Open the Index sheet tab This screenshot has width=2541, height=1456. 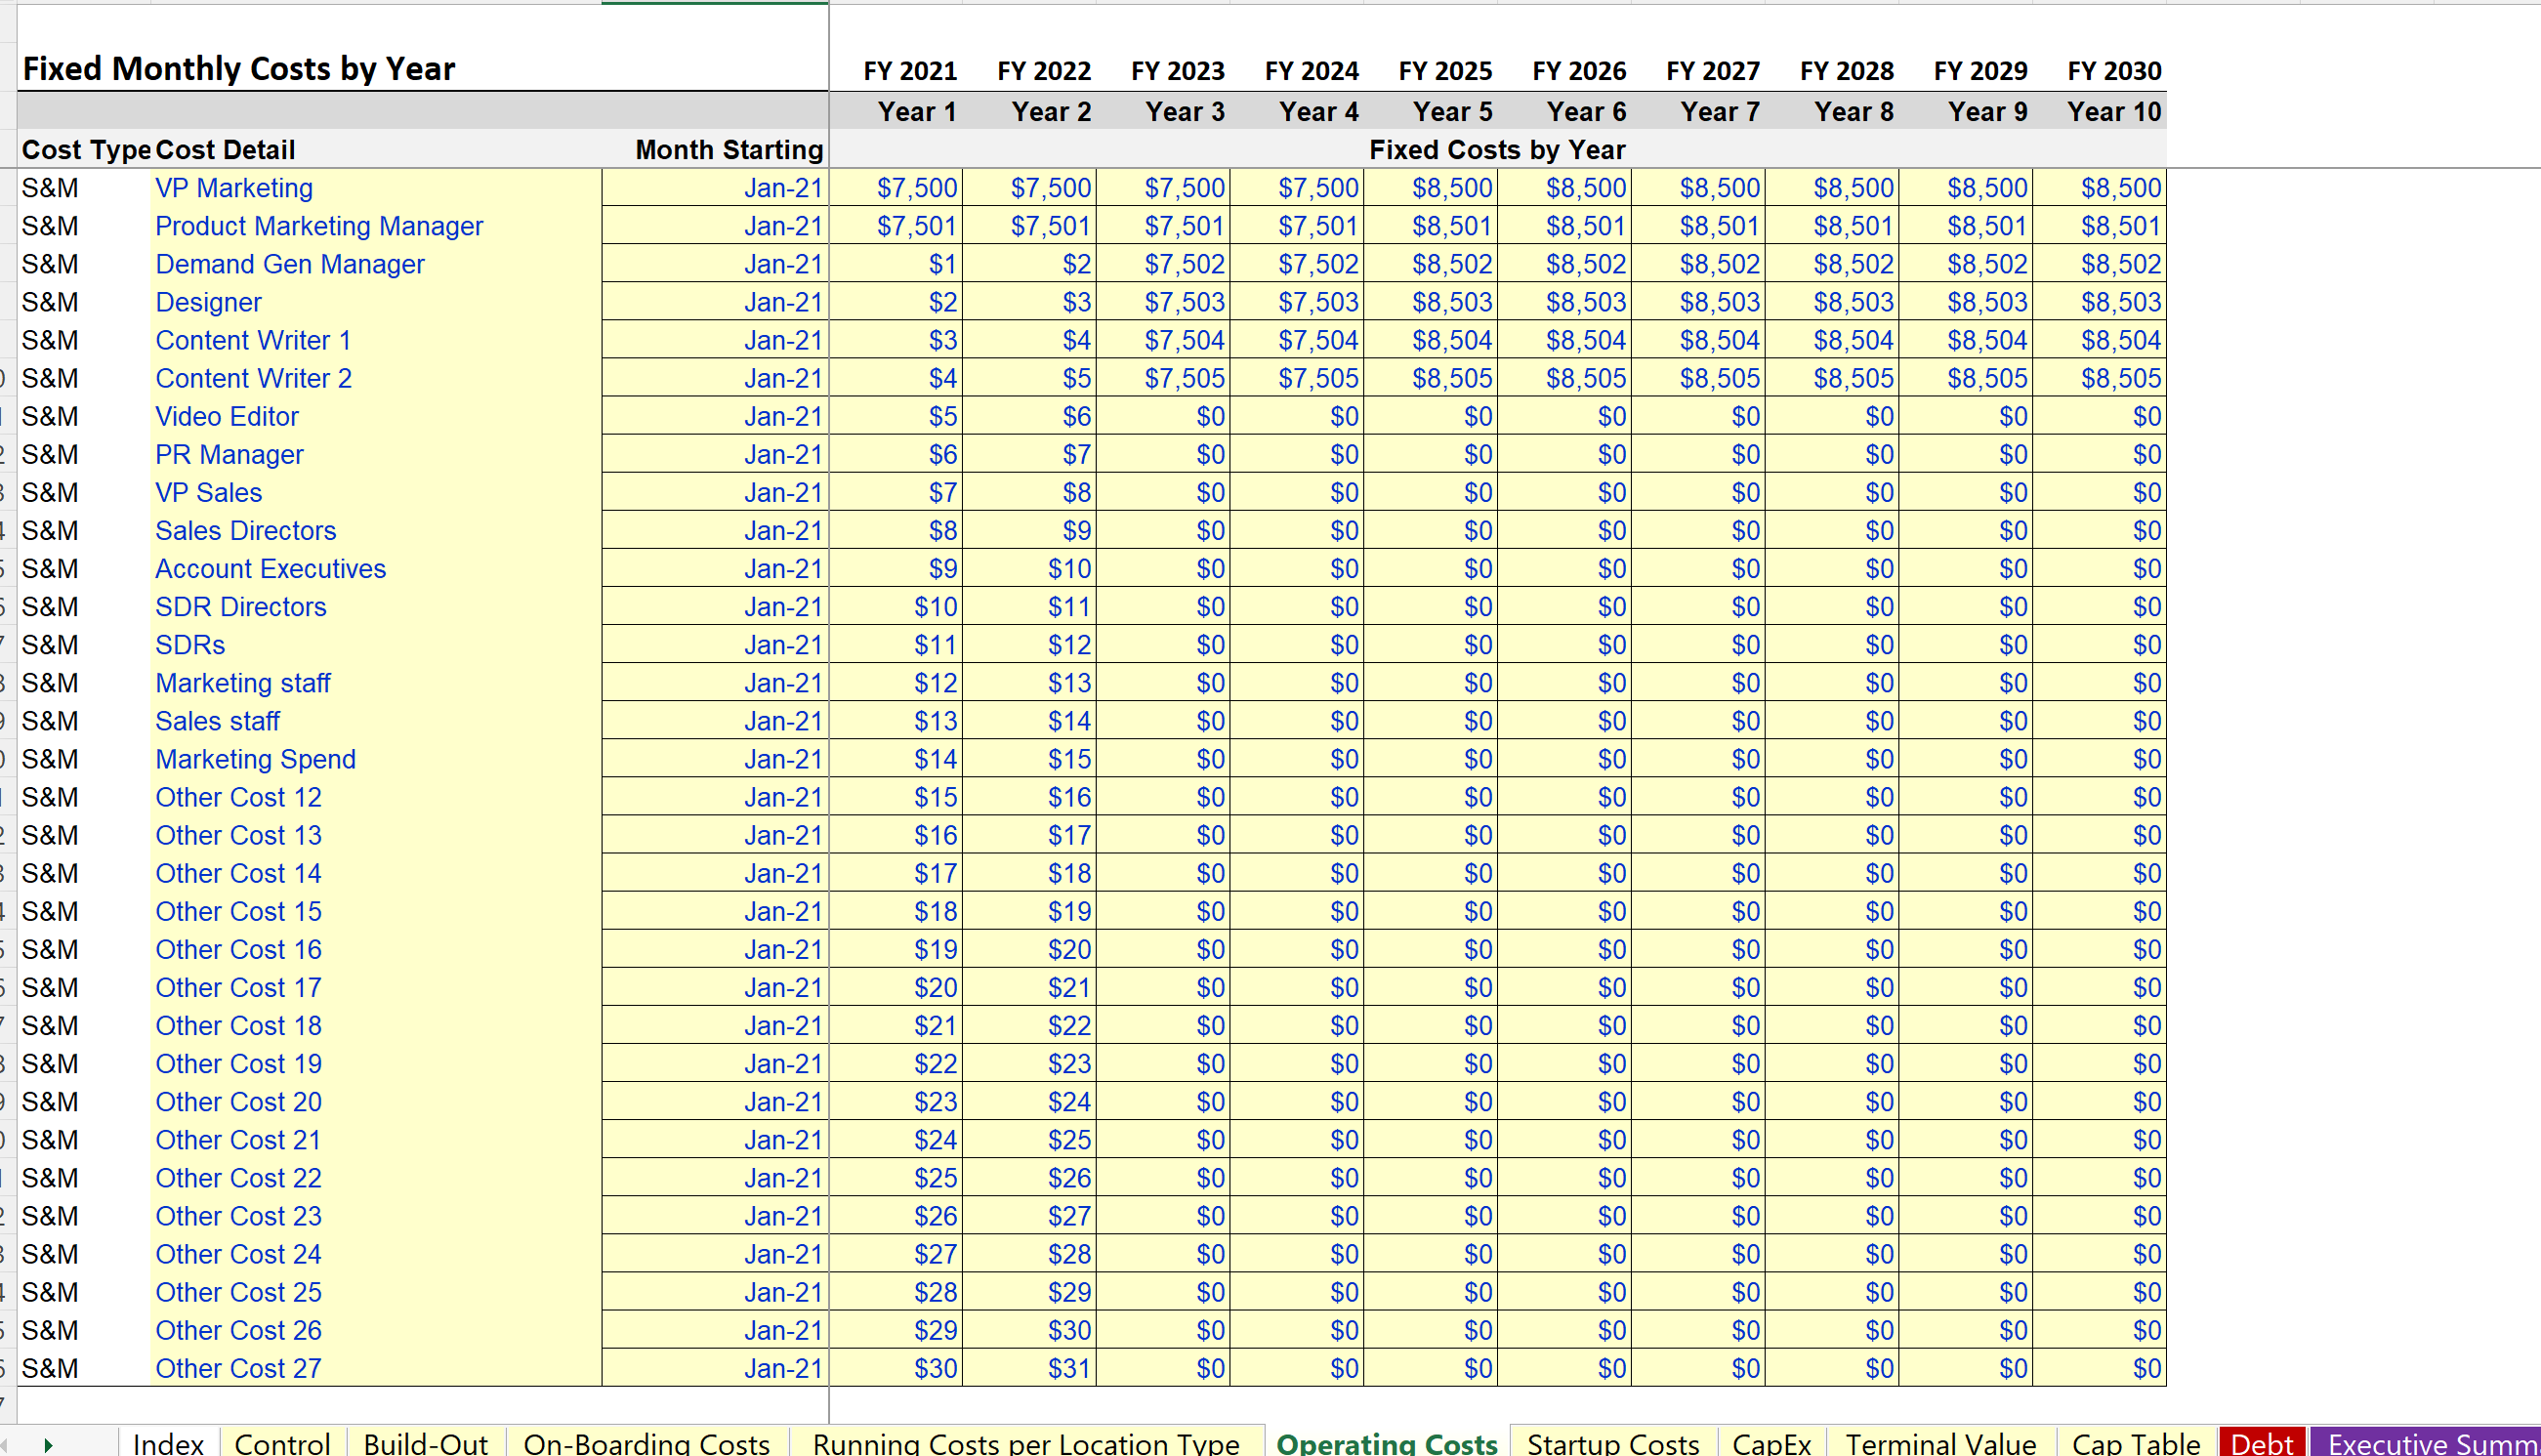point(168,1443)
